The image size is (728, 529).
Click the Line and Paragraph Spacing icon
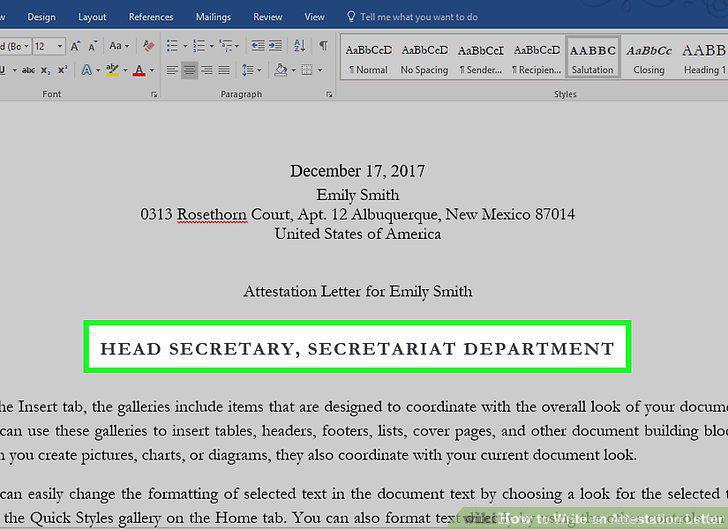coord(248,70)
